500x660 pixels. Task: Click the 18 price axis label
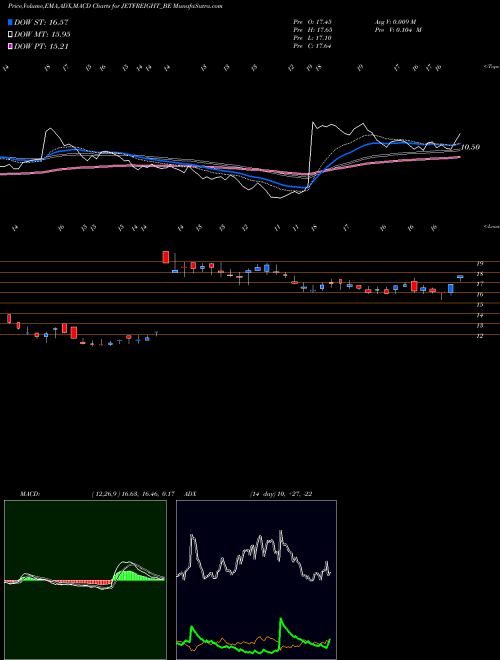point(479,274)
